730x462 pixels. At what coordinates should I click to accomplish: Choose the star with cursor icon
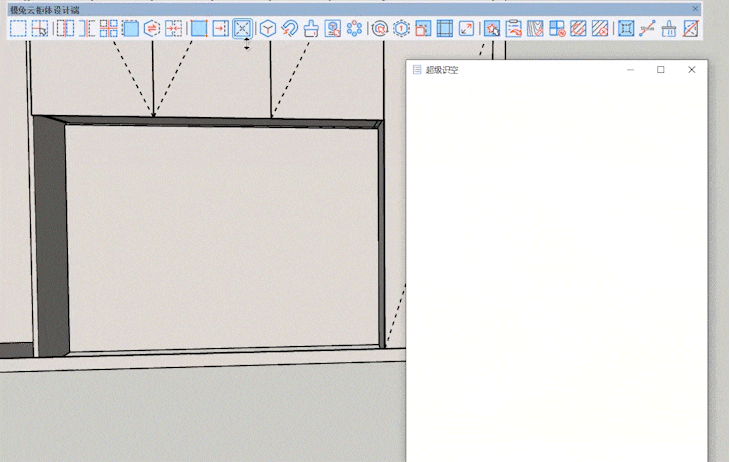click(x=492, y=29)
